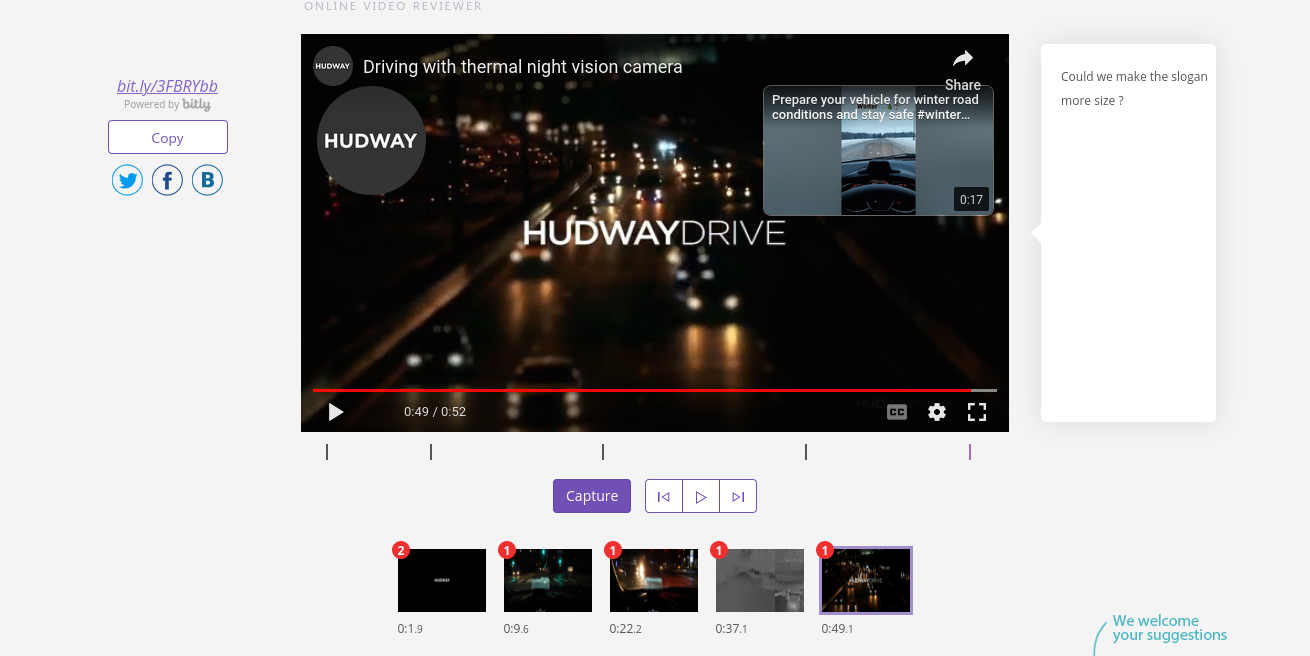1310x656 pixels.
Task: Click the Capture button
Action: (x=592, y=496)
